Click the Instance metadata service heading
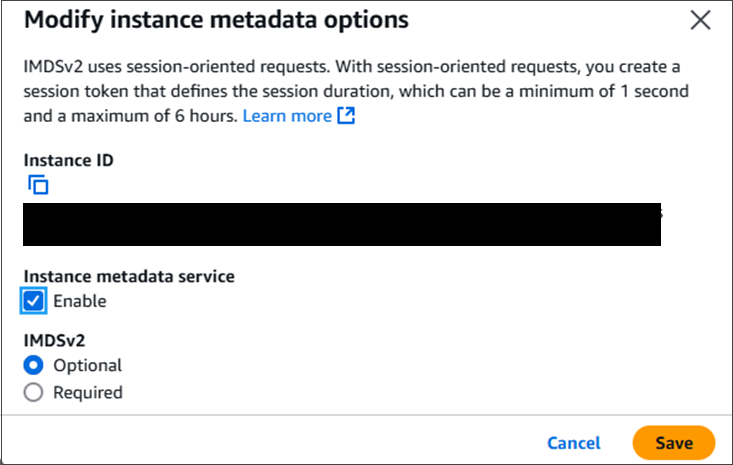 point(129,276)
